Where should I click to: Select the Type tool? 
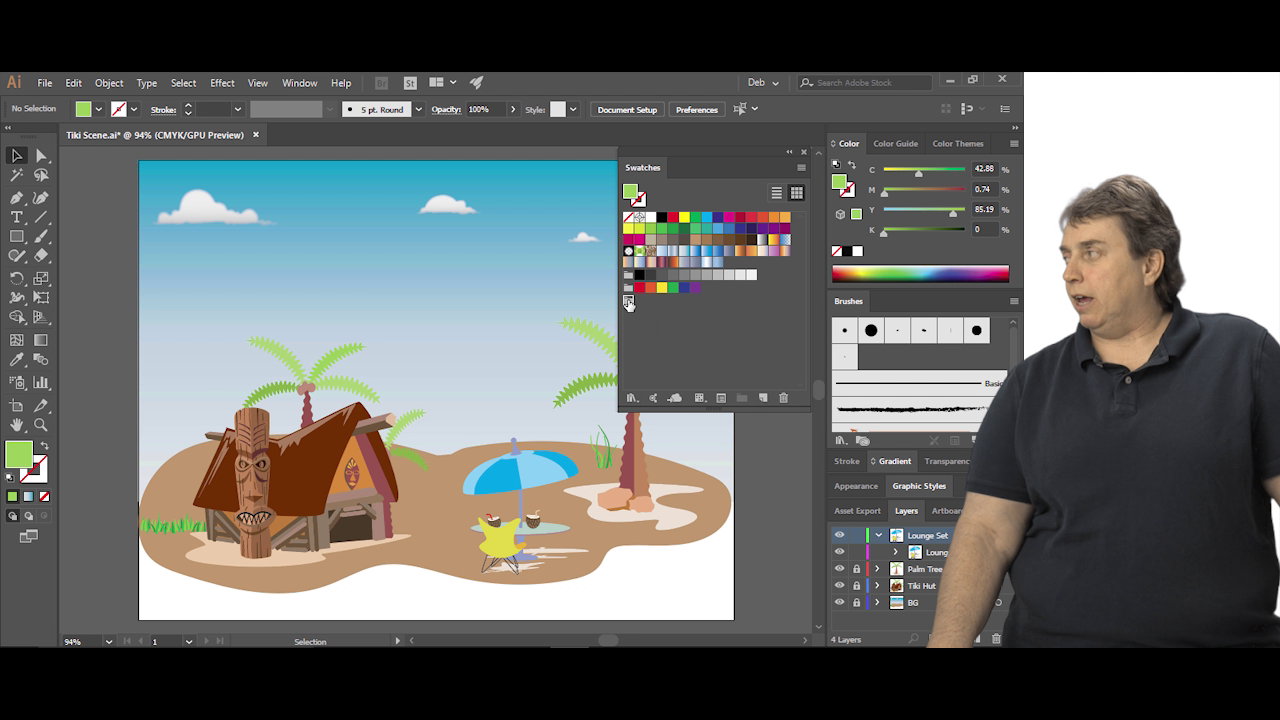click(17, 217)
